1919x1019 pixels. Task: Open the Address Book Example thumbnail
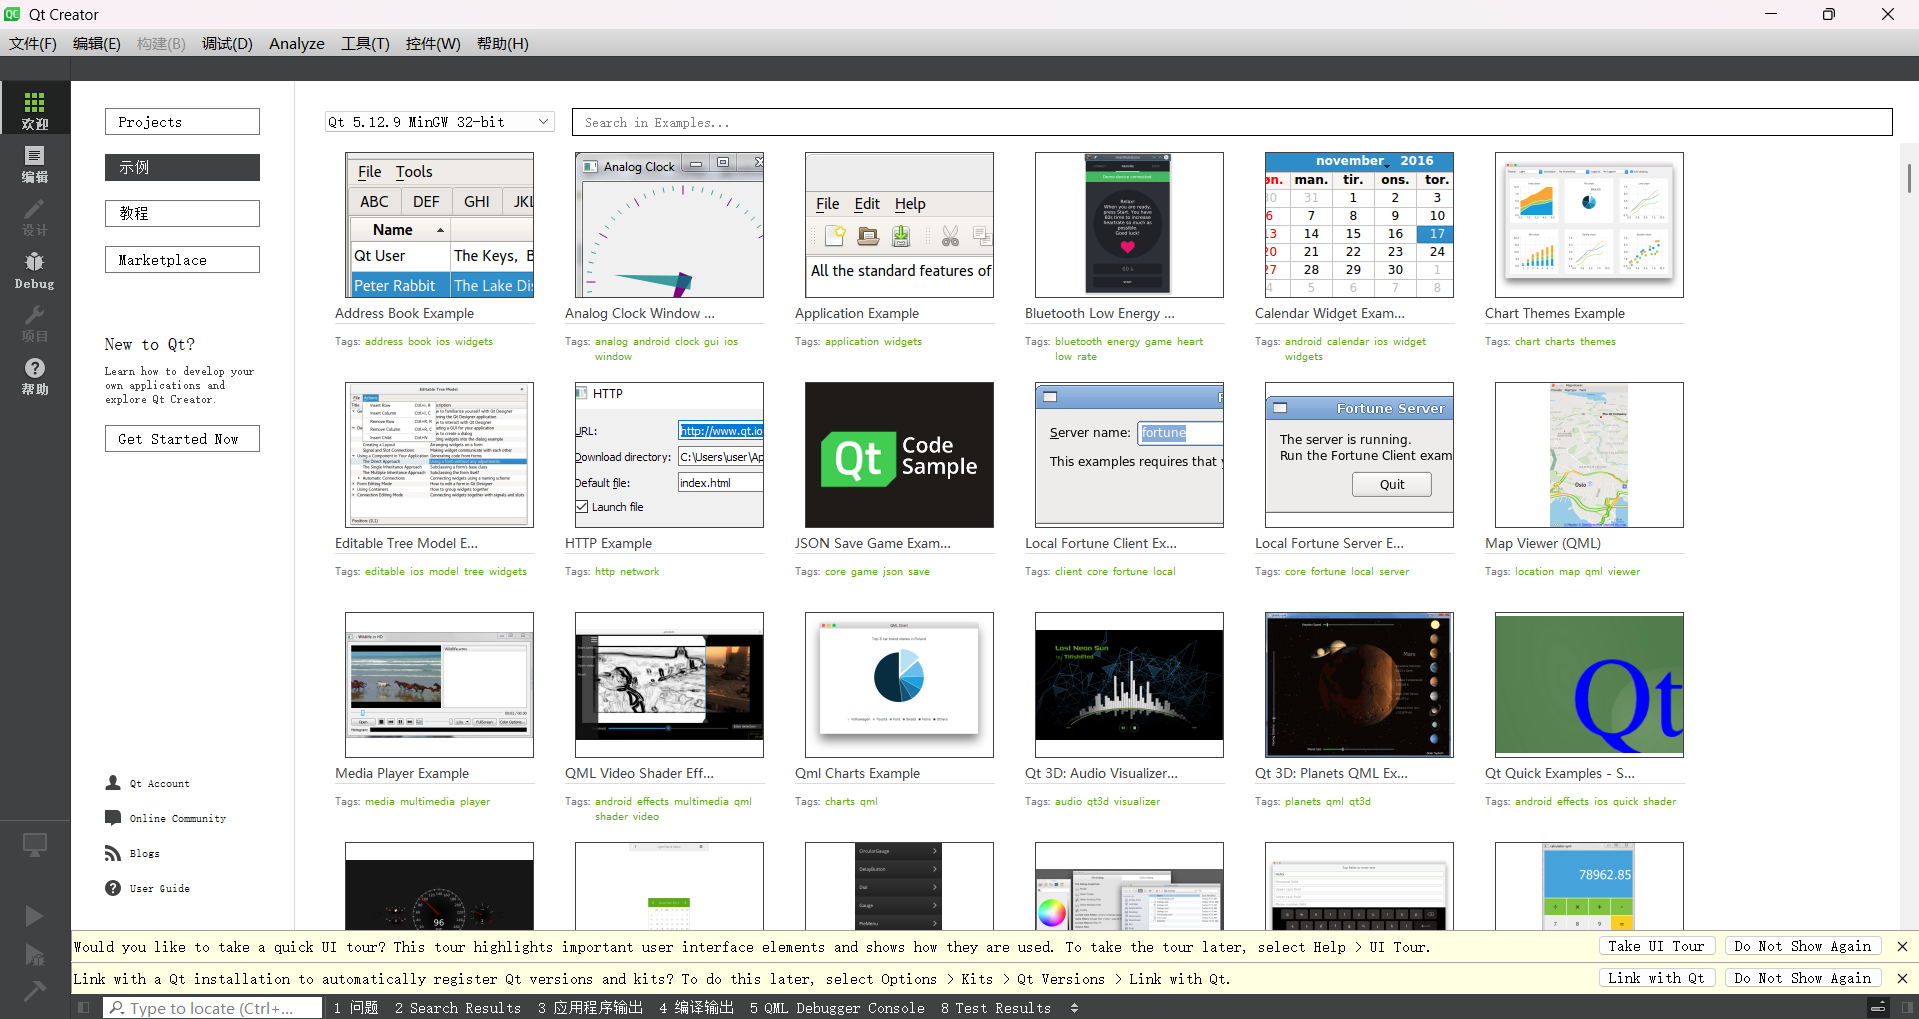click(439, 225)
